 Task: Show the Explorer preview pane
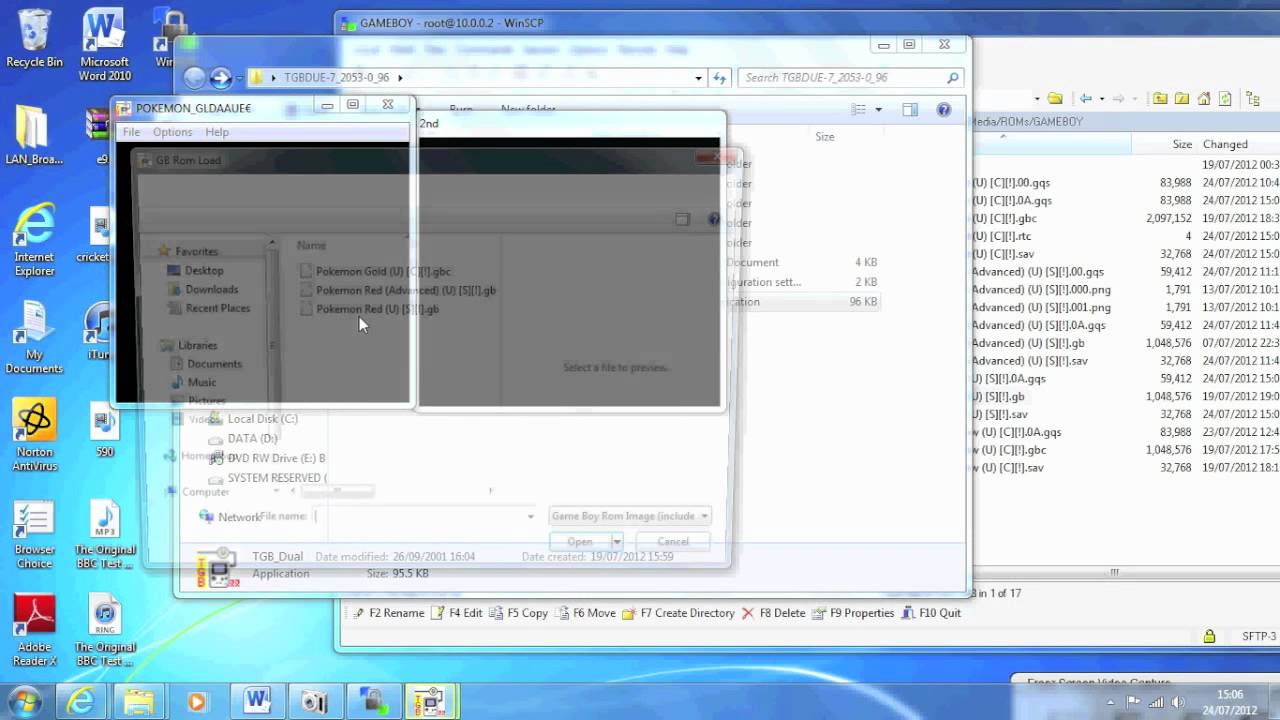909,109
